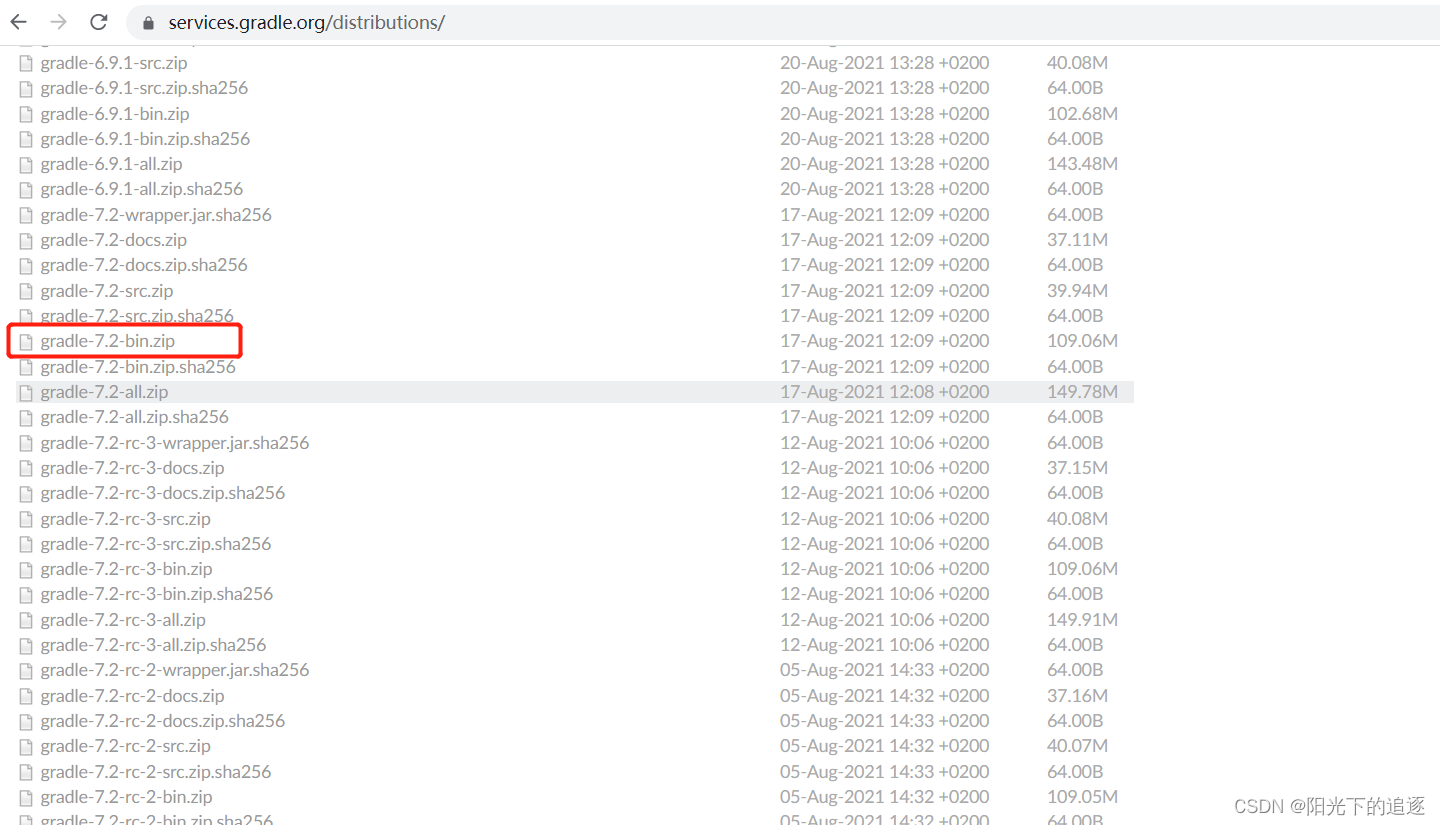Click file icon beside gradle-7.2-docs.zip
This screenshot has width=1440, height=825.
click(26, 240)
